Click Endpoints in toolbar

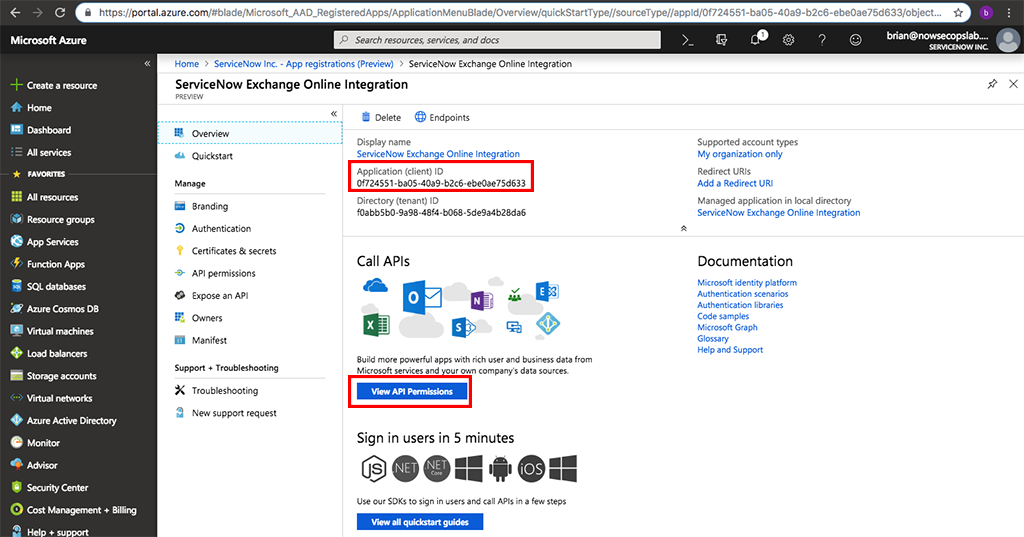442,118
